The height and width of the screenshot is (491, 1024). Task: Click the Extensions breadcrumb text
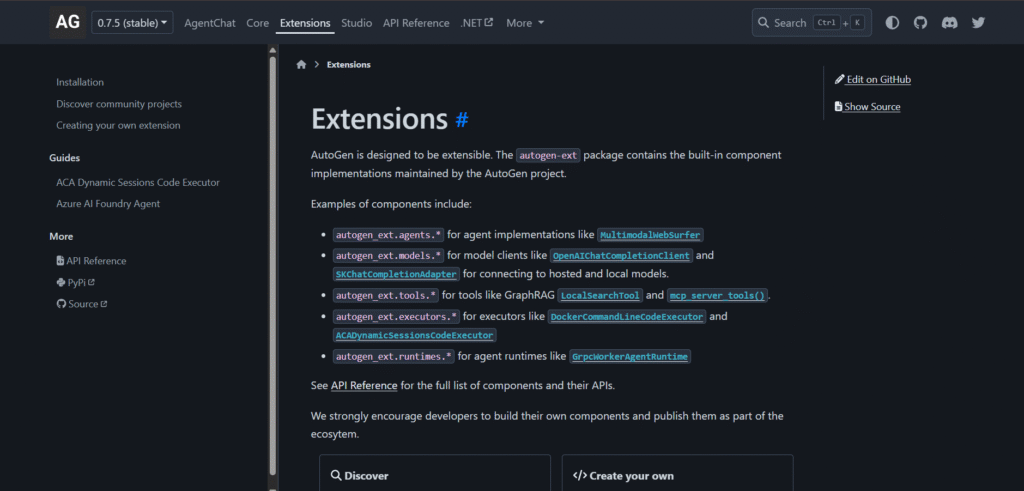(349, 65)
